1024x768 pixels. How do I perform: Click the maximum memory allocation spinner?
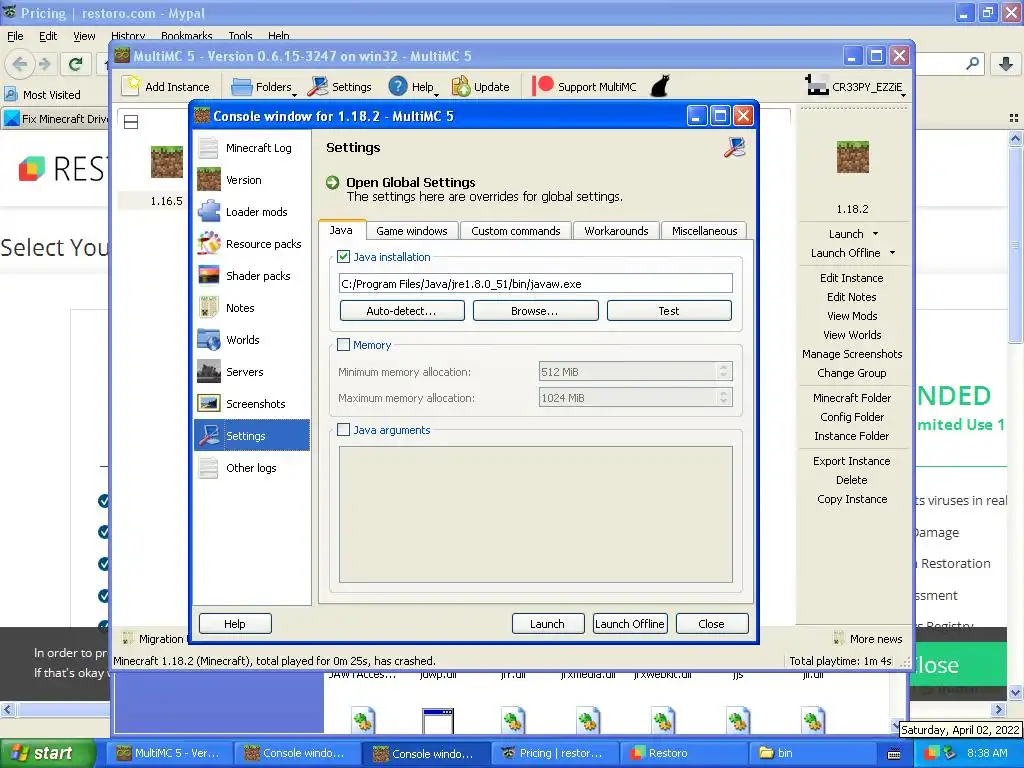click(723, 398)
